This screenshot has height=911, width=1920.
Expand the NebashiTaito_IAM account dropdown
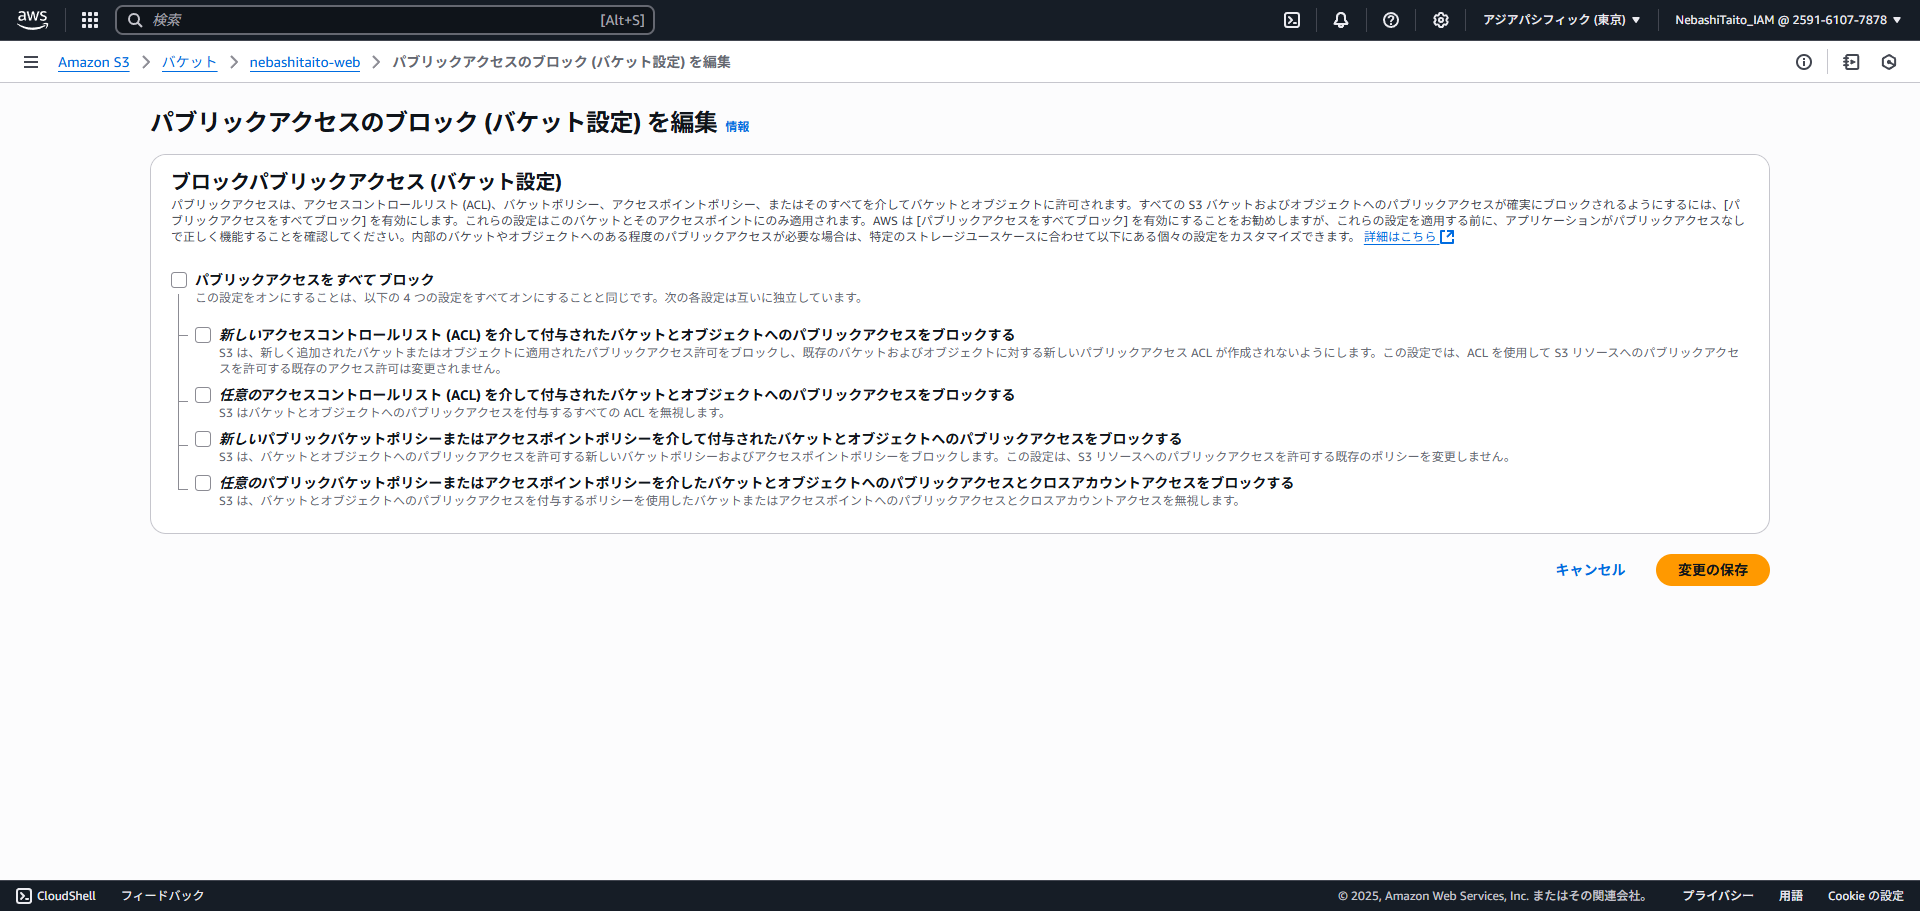[x=1788, y=20]
